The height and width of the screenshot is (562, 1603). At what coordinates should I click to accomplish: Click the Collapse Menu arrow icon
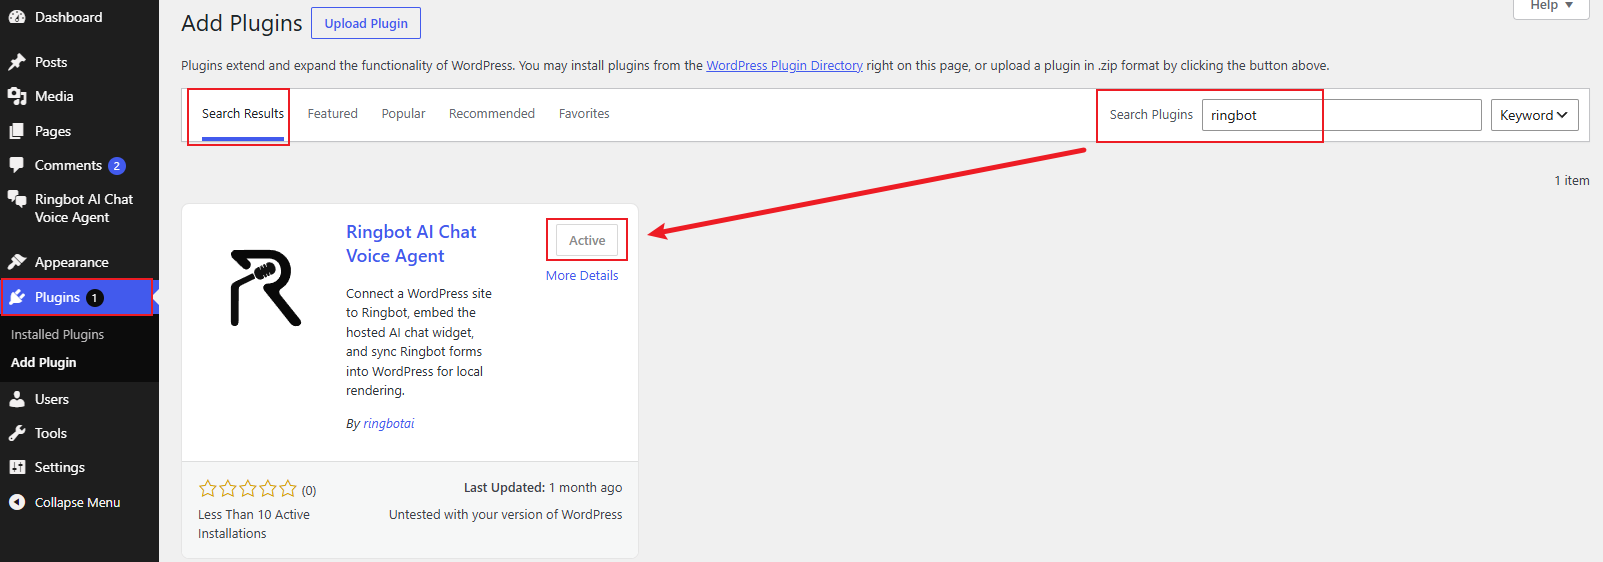17,502
